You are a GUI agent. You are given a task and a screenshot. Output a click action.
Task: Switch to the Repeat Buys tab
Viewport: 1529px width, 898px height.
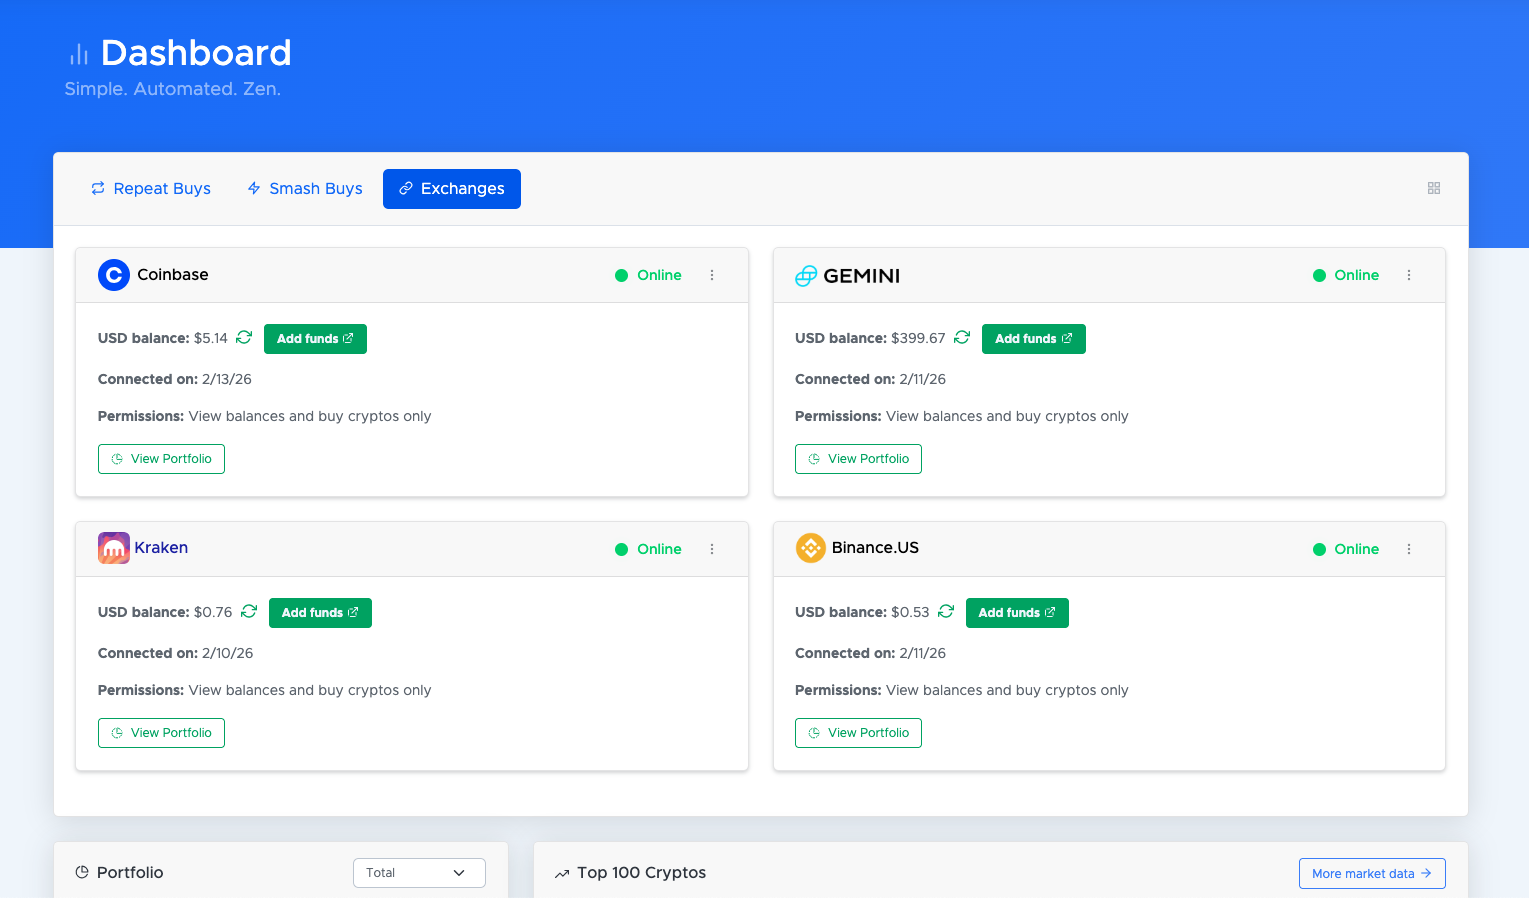pyautogui.click(x=150, y=188)
